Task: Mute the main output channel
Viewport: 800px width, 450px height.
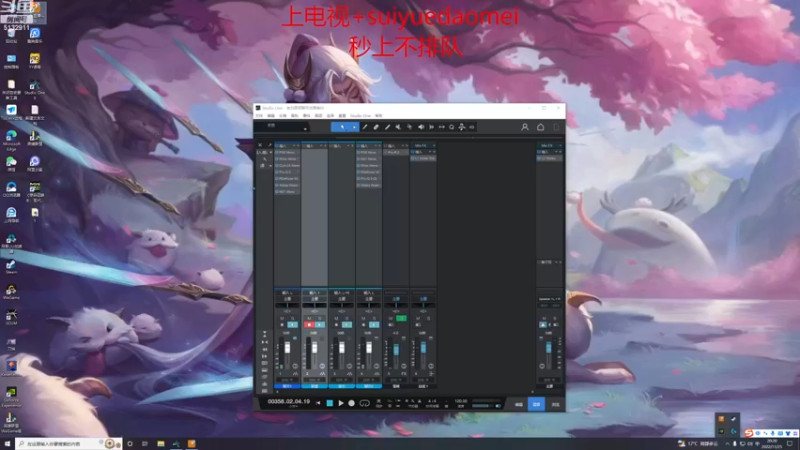Action: pos(544,318)
